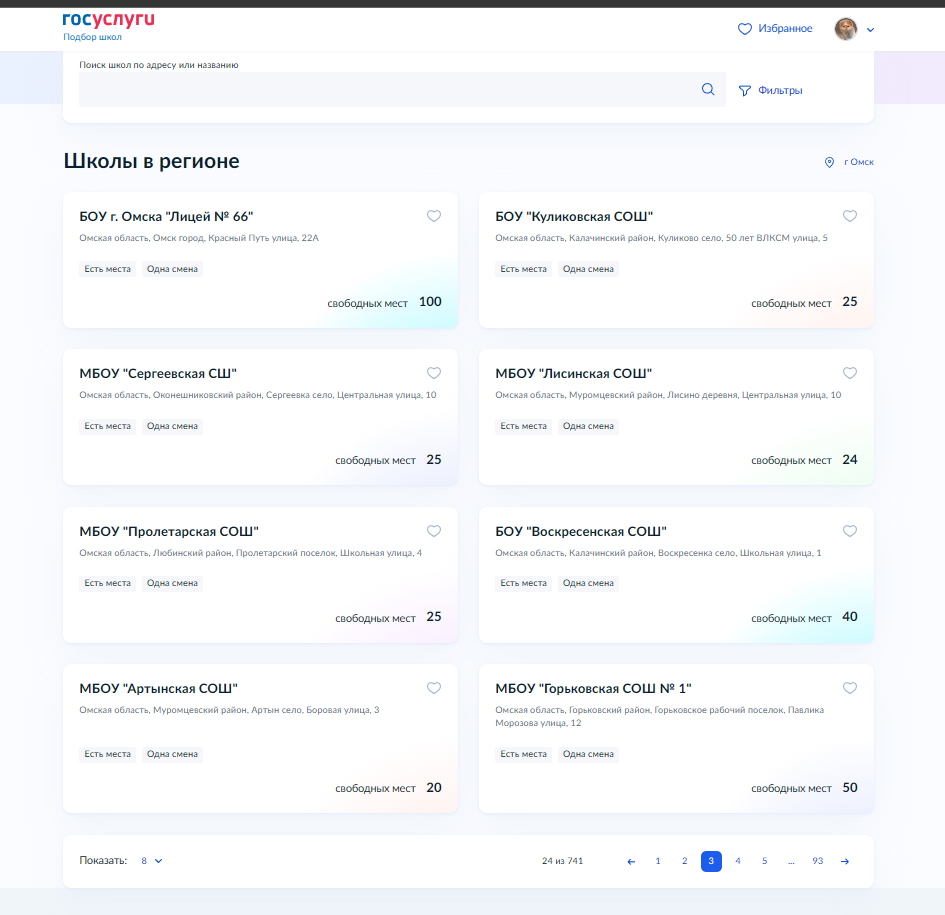Open the Фильтры filters button
Viewport: 945px width, 915px height.
(x=771, y=90)
